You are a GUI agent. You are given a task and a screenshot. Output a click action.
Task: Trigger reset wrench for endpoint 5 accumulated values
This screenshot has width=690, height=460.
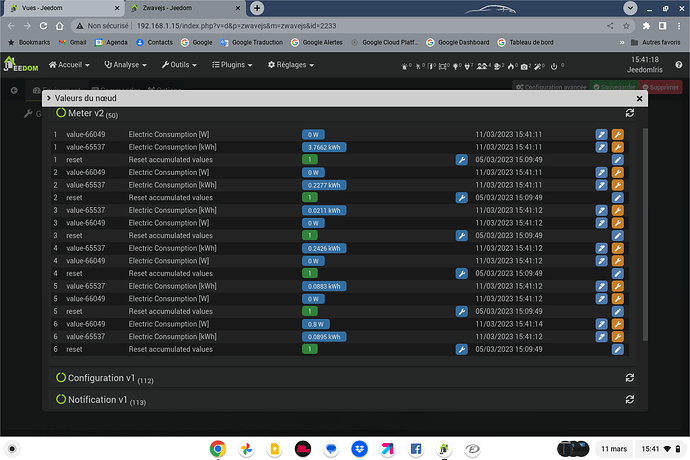tap(462, 311)
